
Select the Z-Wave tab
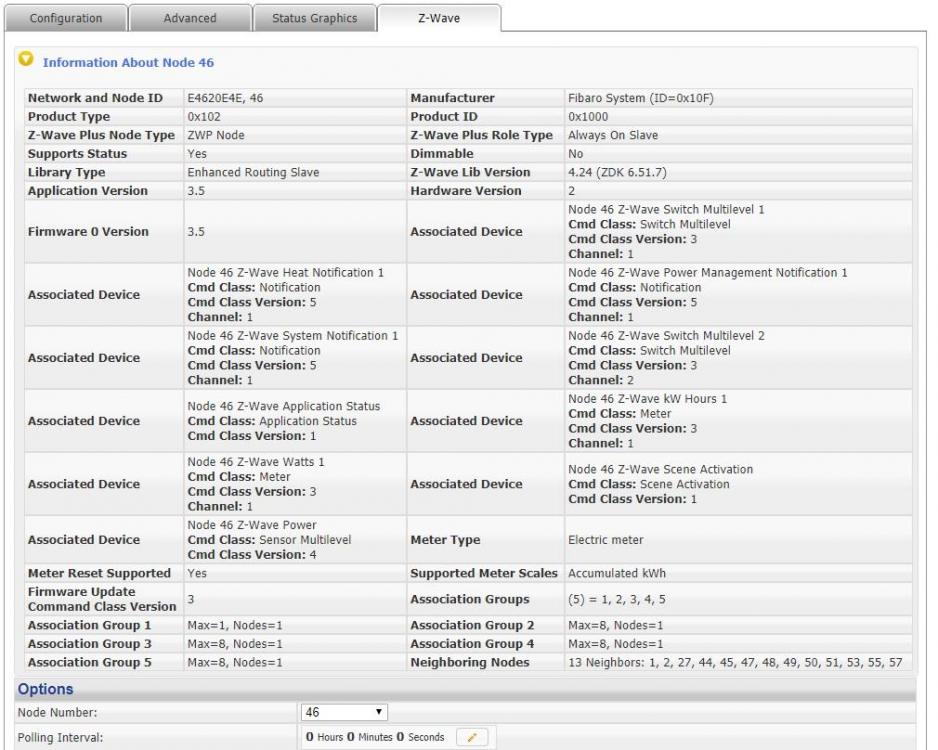tap(438, 18)
